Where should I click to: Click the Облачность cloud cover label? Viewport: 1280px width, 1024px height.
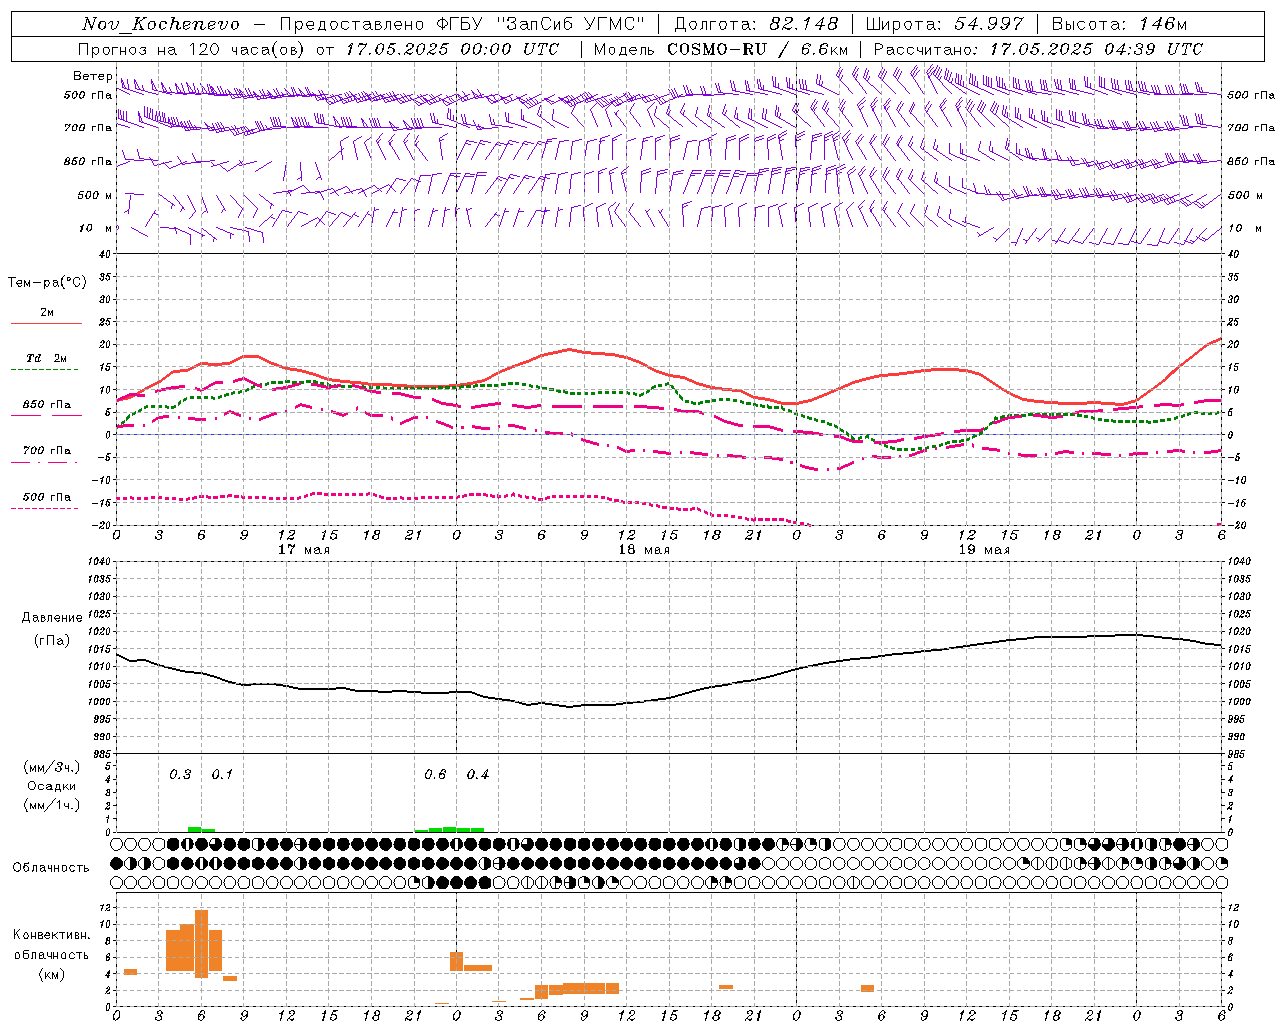point(51,868)
